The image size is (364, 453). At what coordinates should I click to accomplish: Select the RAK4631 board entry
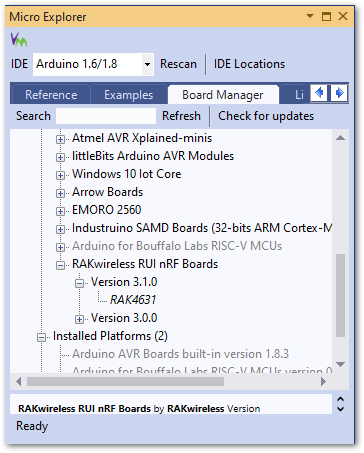(133, 300)
